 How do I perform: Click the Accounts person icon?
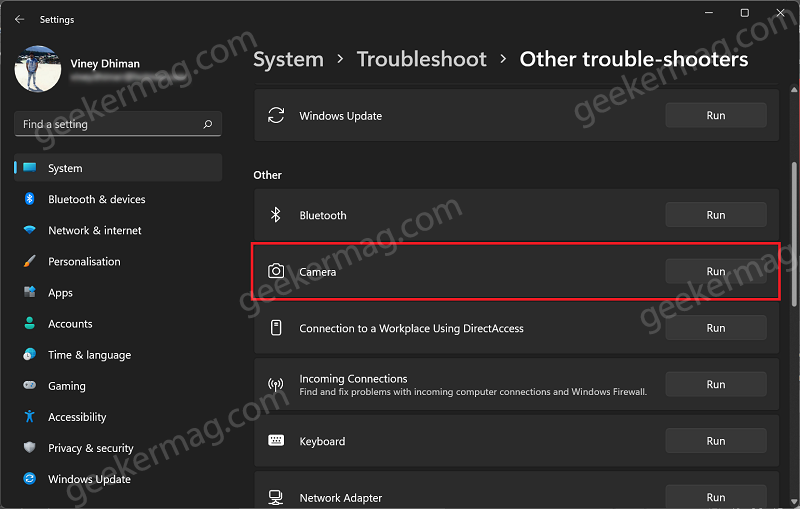[x=30, y=323]
